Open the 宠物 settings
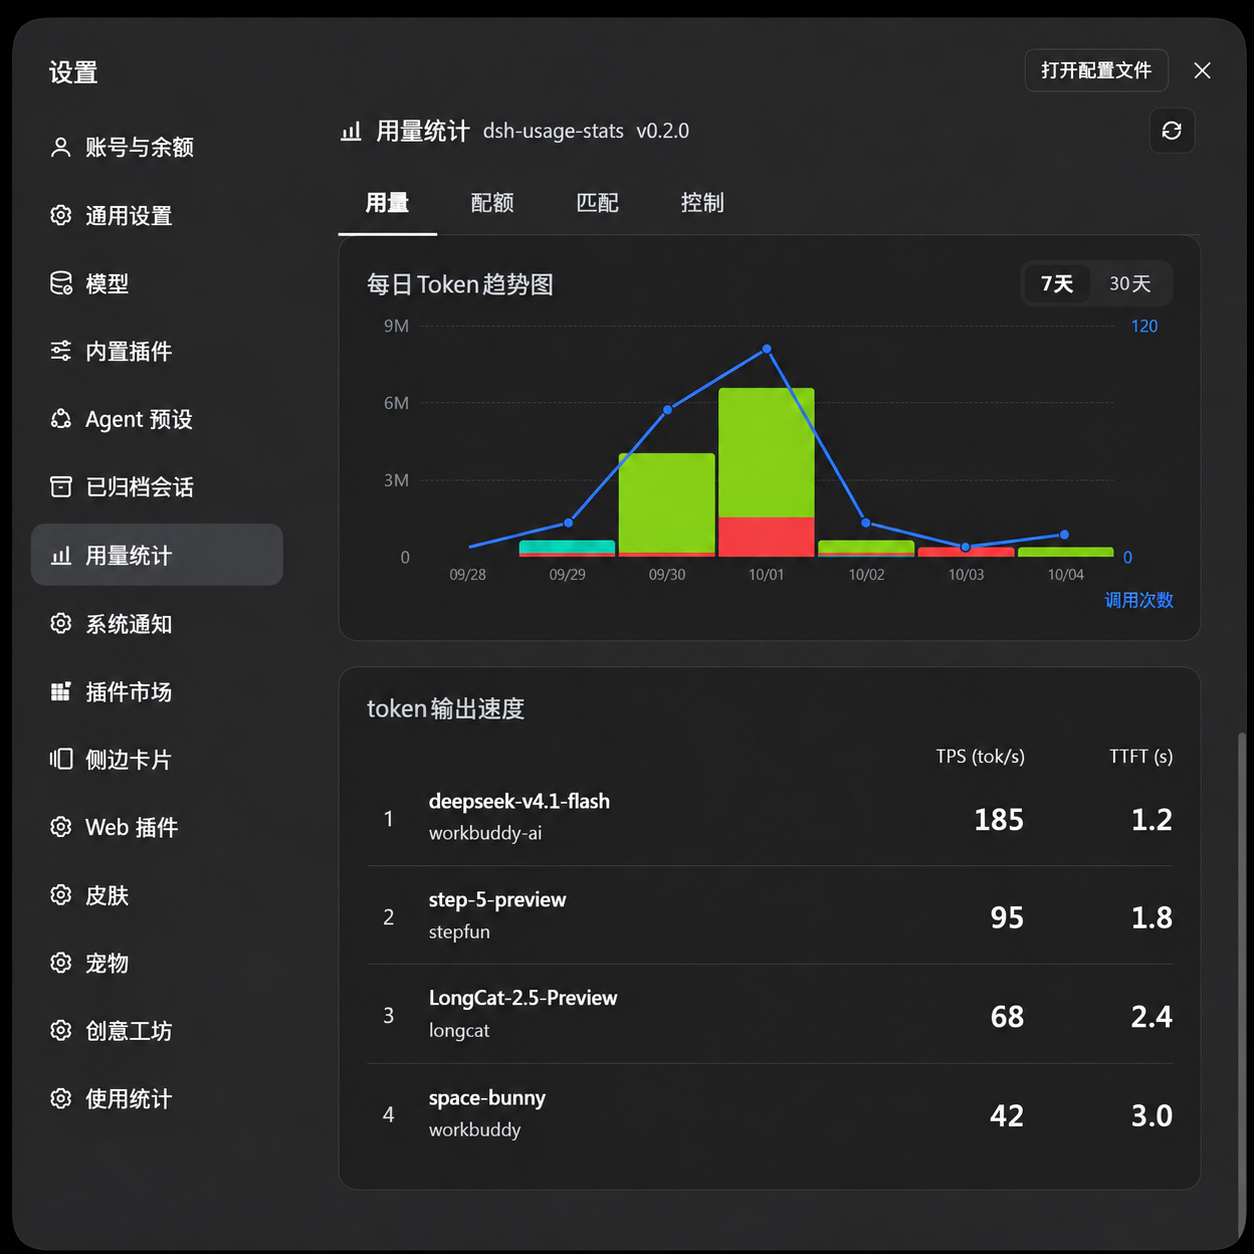Screen dimensions: 1254x1254 (x=157, y=963)
